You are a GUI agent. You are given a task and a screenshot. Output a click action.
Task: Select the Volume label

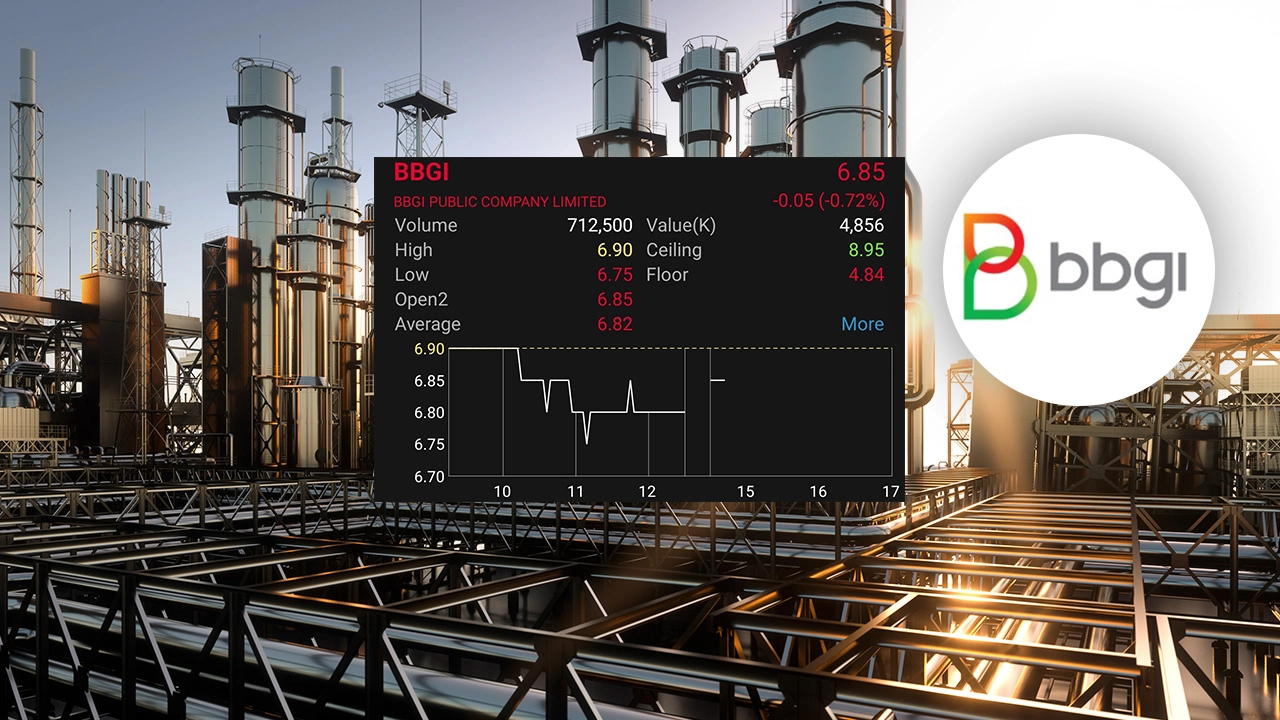coord(426,225)
